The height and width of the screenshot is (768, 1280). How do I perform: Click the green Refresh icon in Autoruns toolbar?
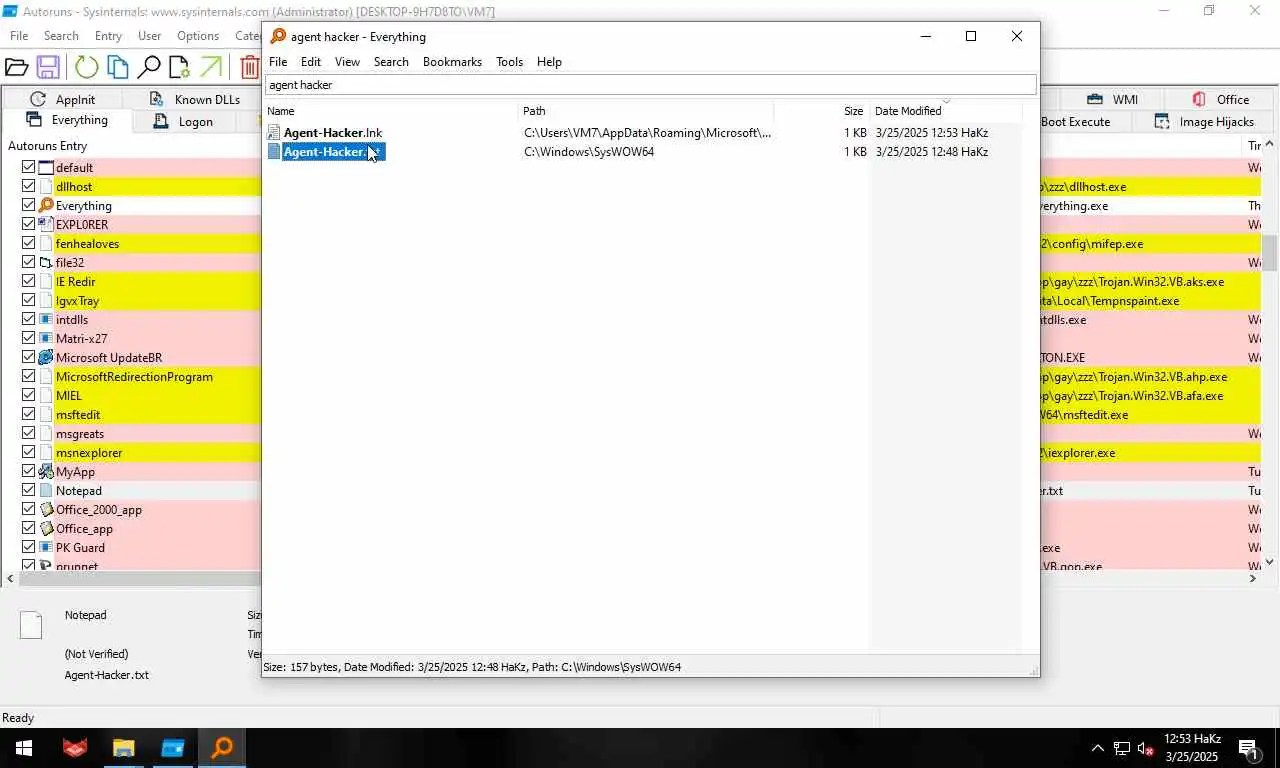pos(87,68)
